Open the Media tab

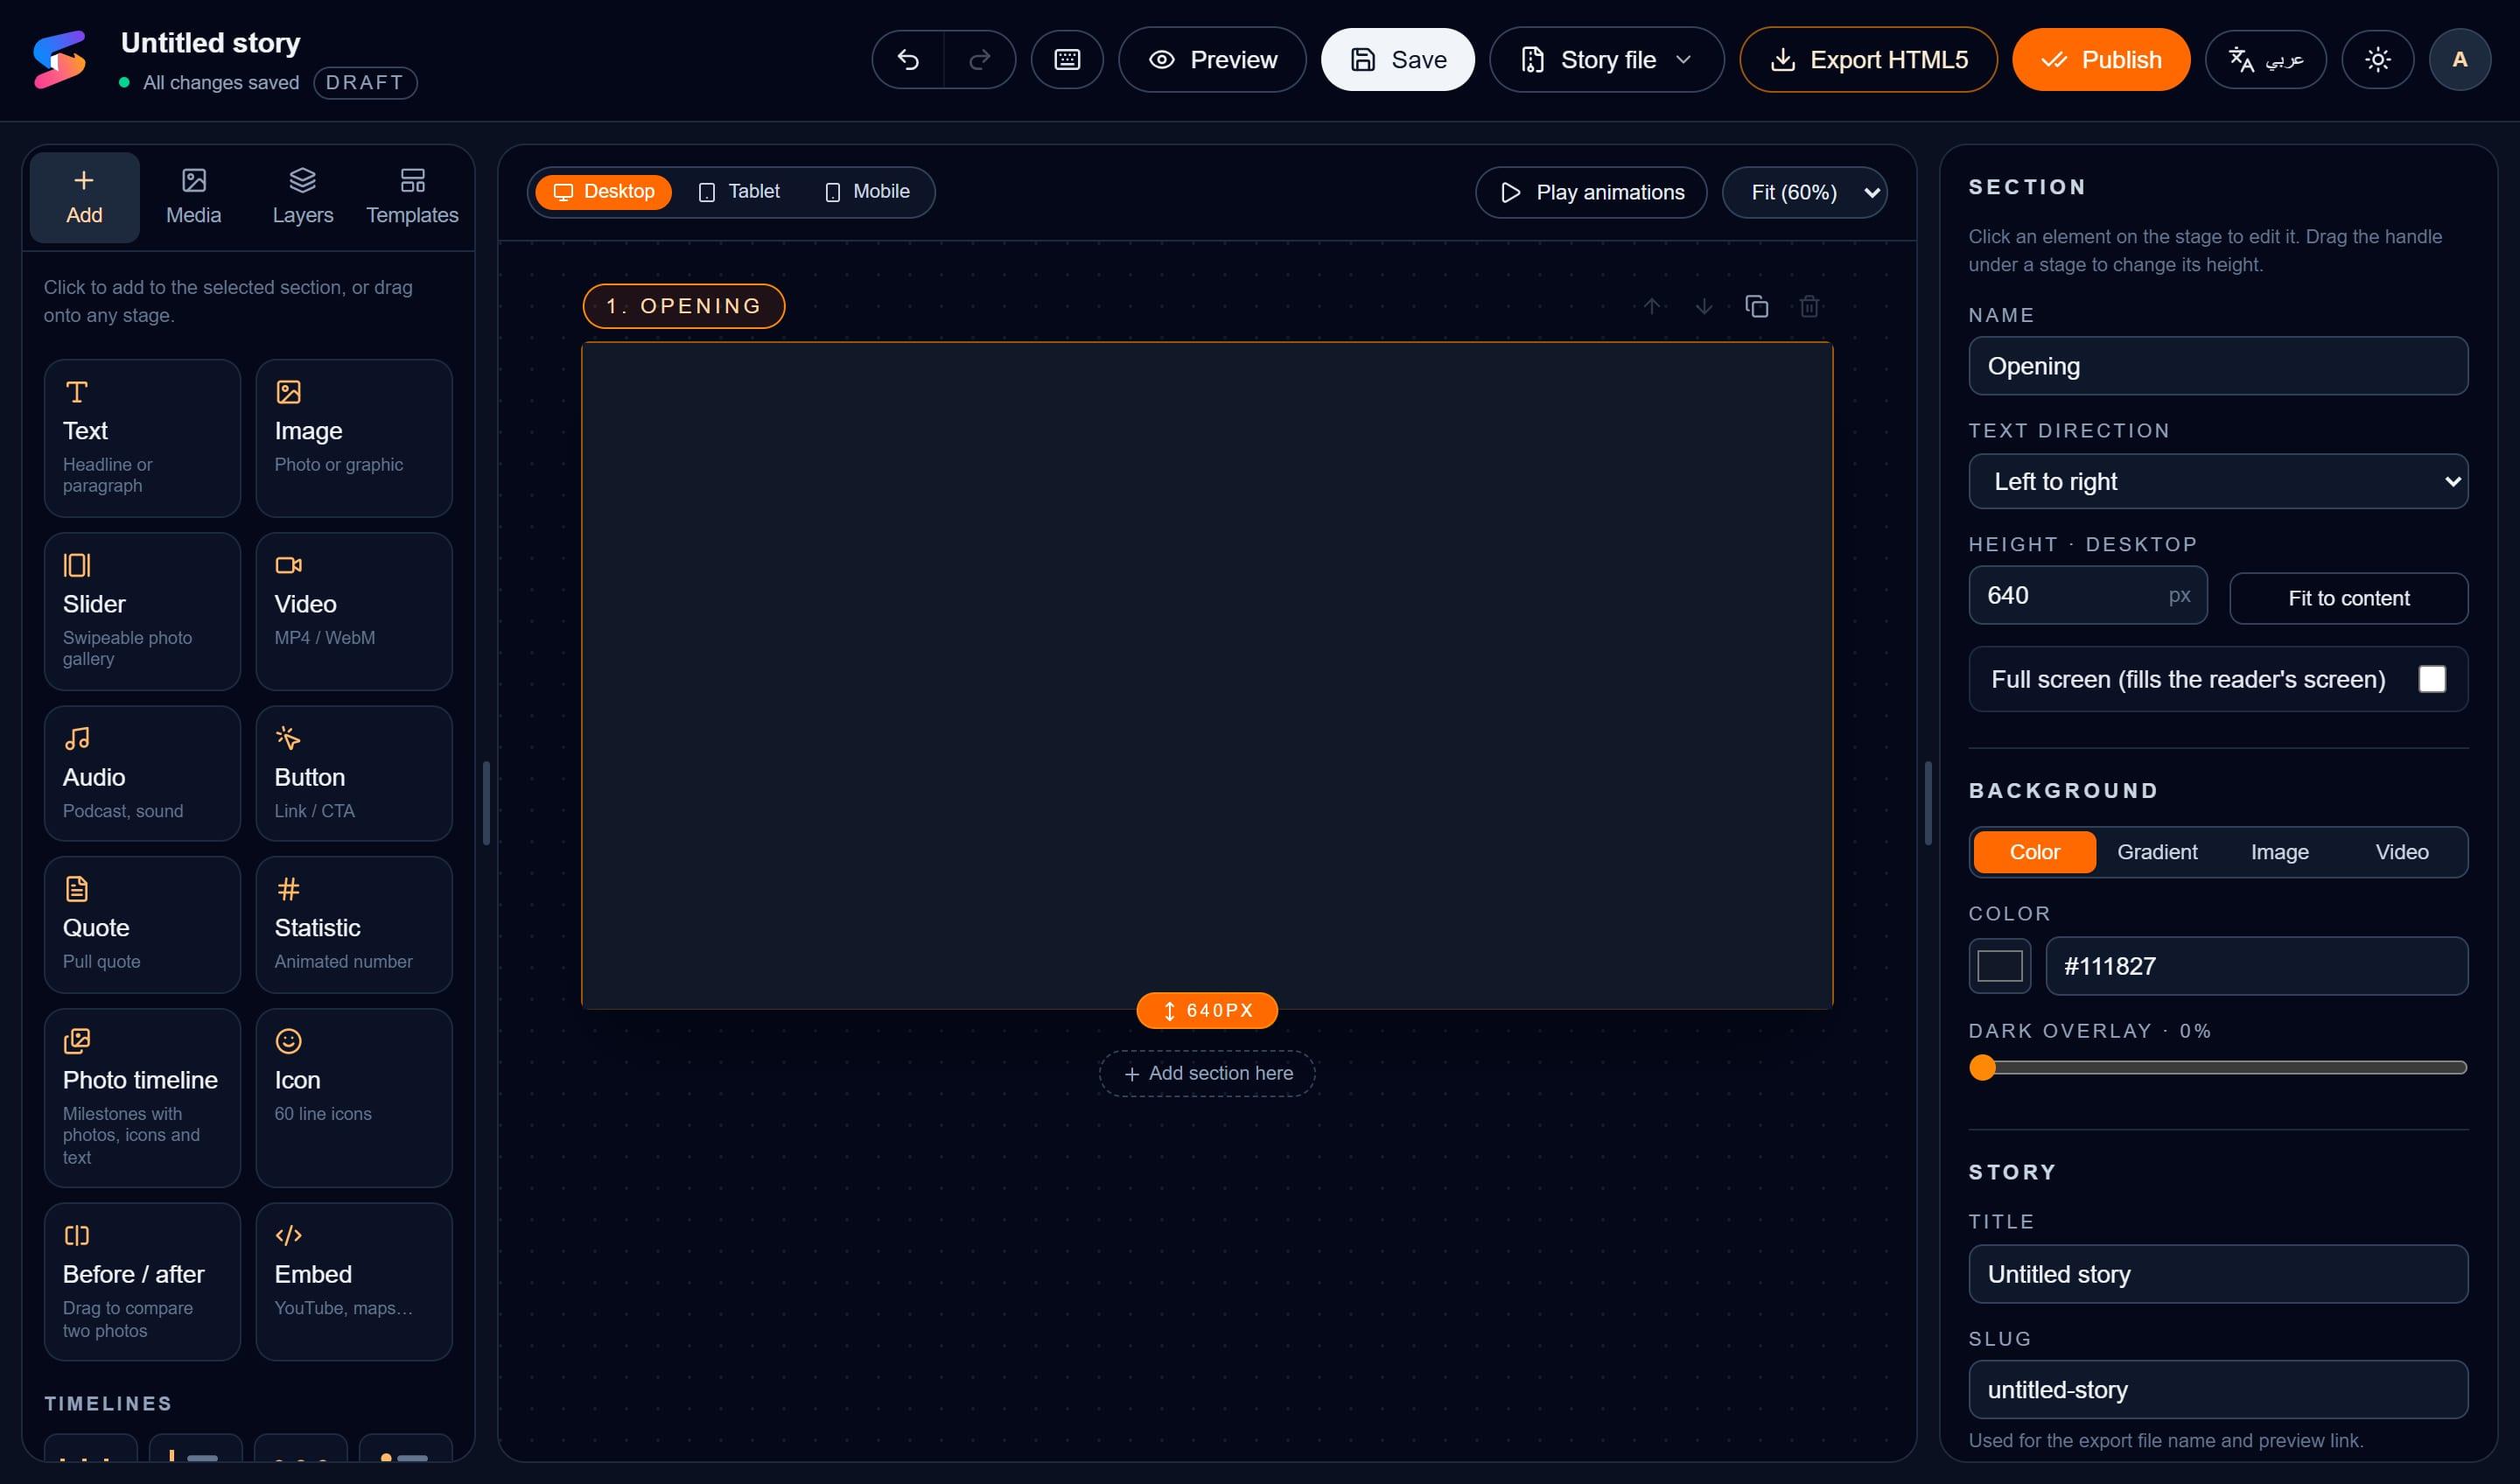(193, 197)
